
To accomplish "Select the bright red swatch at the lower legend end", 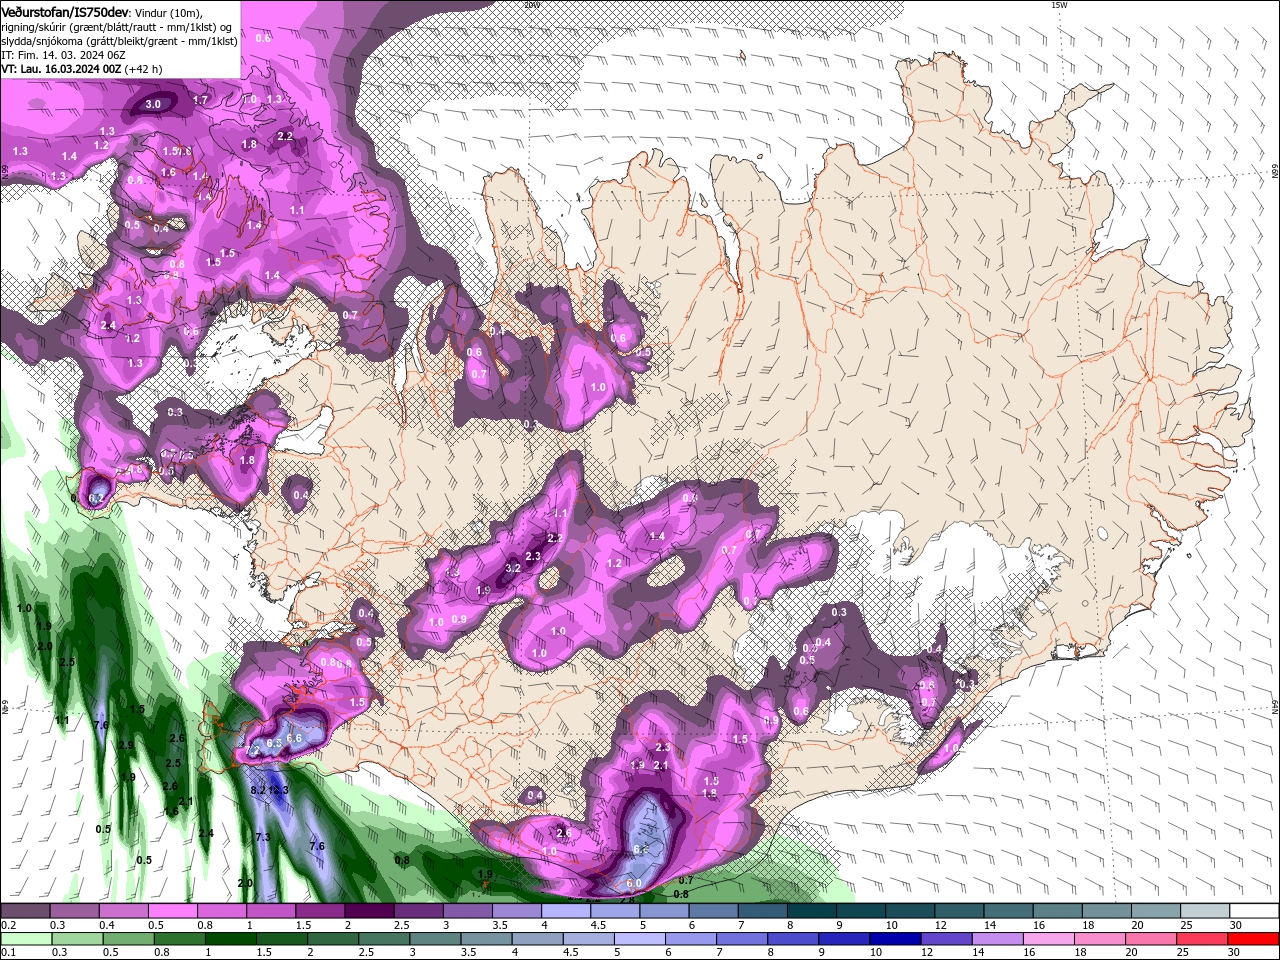I will point(1254,938).
